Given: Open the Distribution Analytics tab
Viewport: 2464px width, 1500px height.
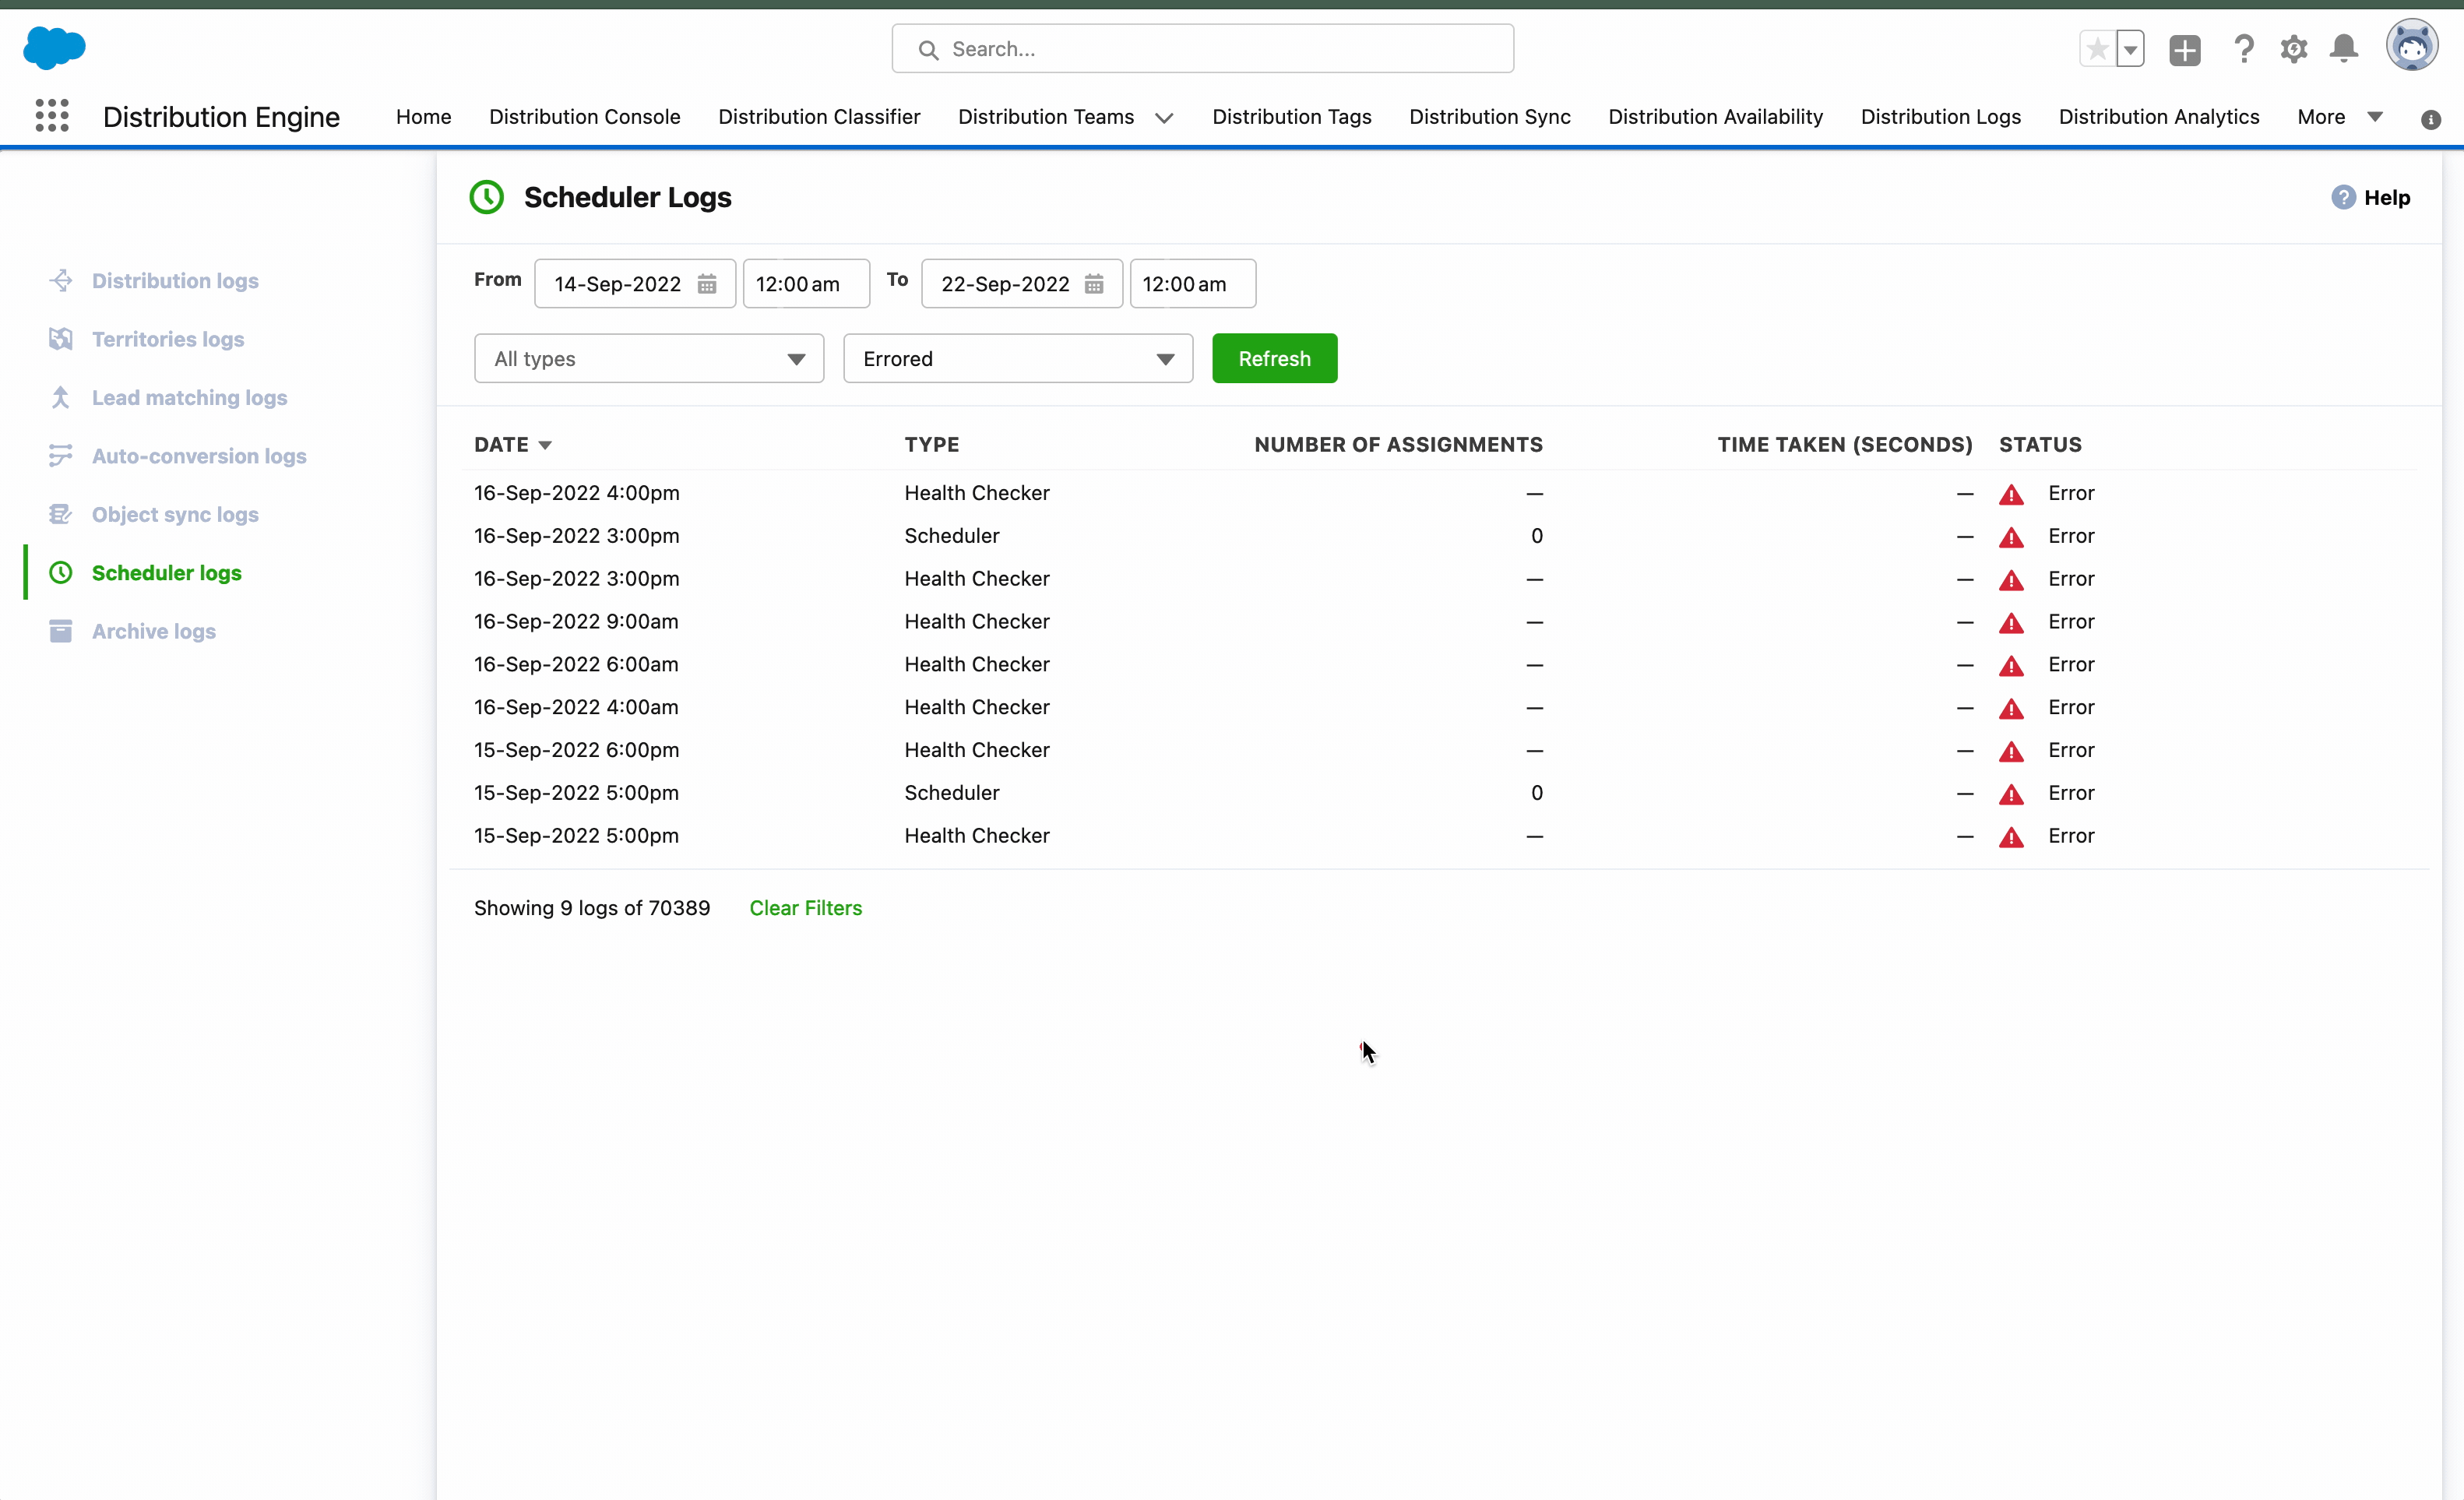Looking at the screenshot, I should pos(2158,117).
